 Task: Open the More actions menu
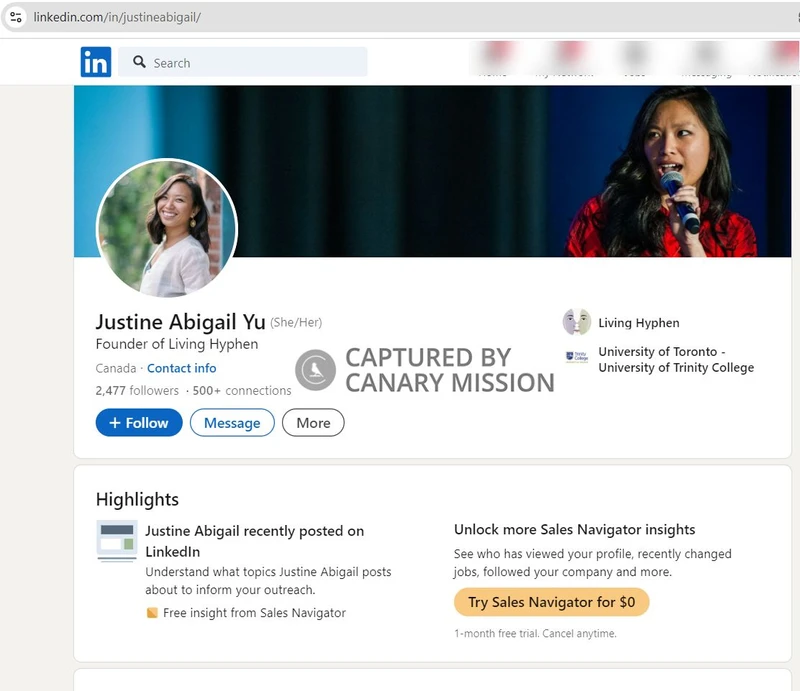pos(313,423)
